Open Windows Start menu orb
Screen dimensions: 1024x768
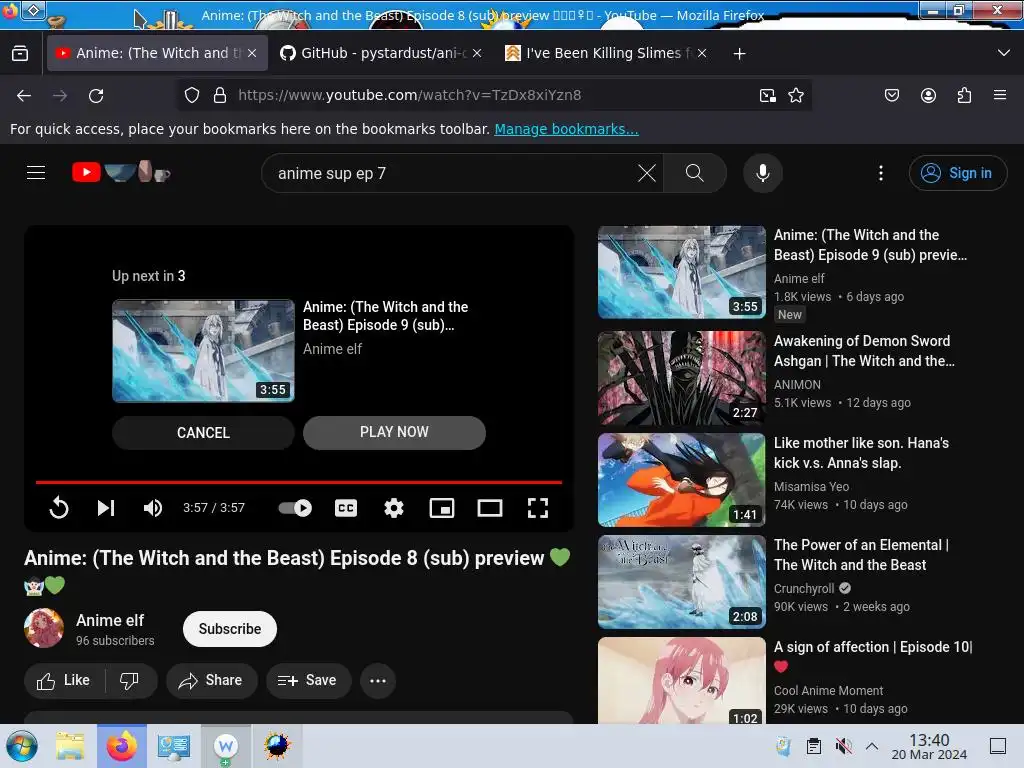pyautogui.click(x=22, y=746)
